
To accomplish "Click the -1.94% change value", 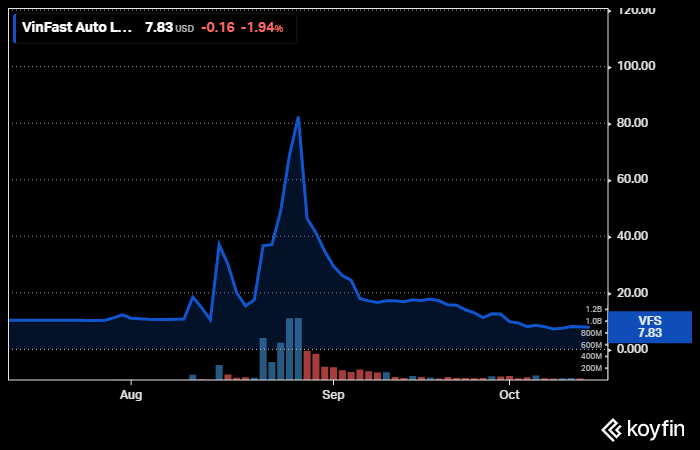I will click(261, 27).
